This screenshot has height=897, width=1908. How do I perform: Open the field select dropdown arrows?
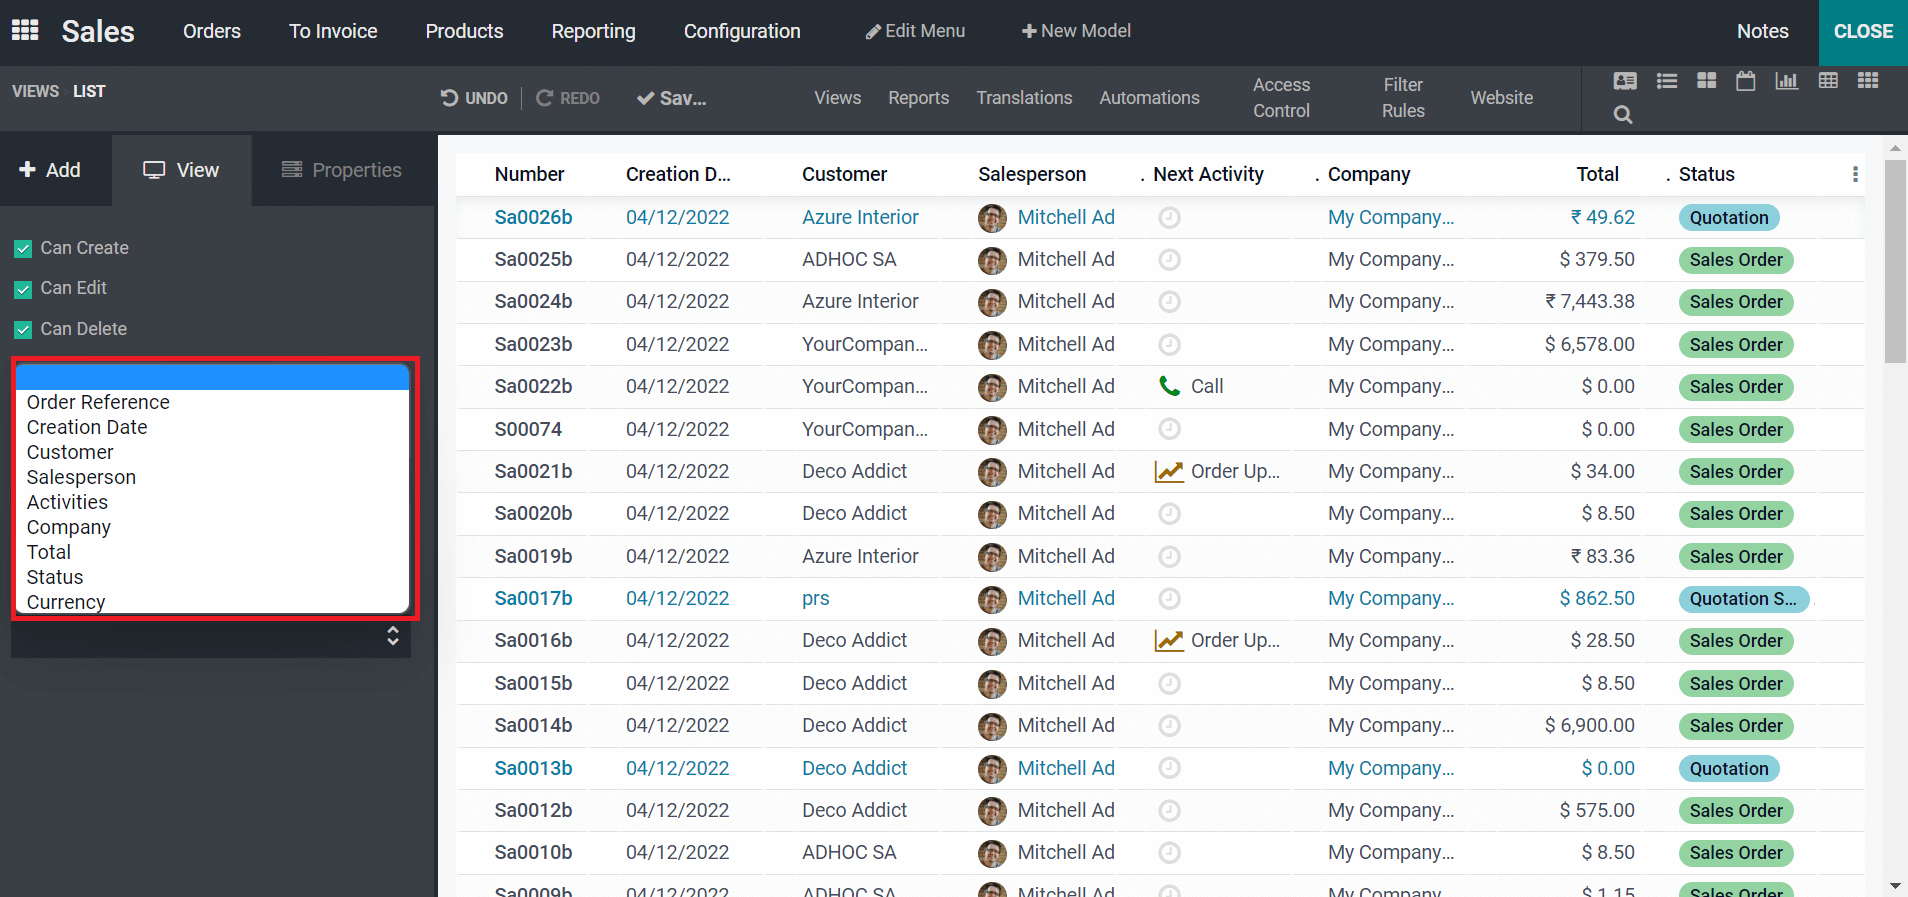click(393, 636)
